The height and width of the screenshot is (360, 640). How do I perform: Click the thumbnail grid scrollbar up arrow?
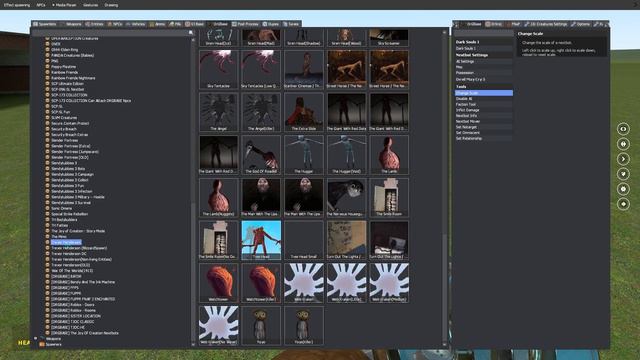[x=444, y=32]
